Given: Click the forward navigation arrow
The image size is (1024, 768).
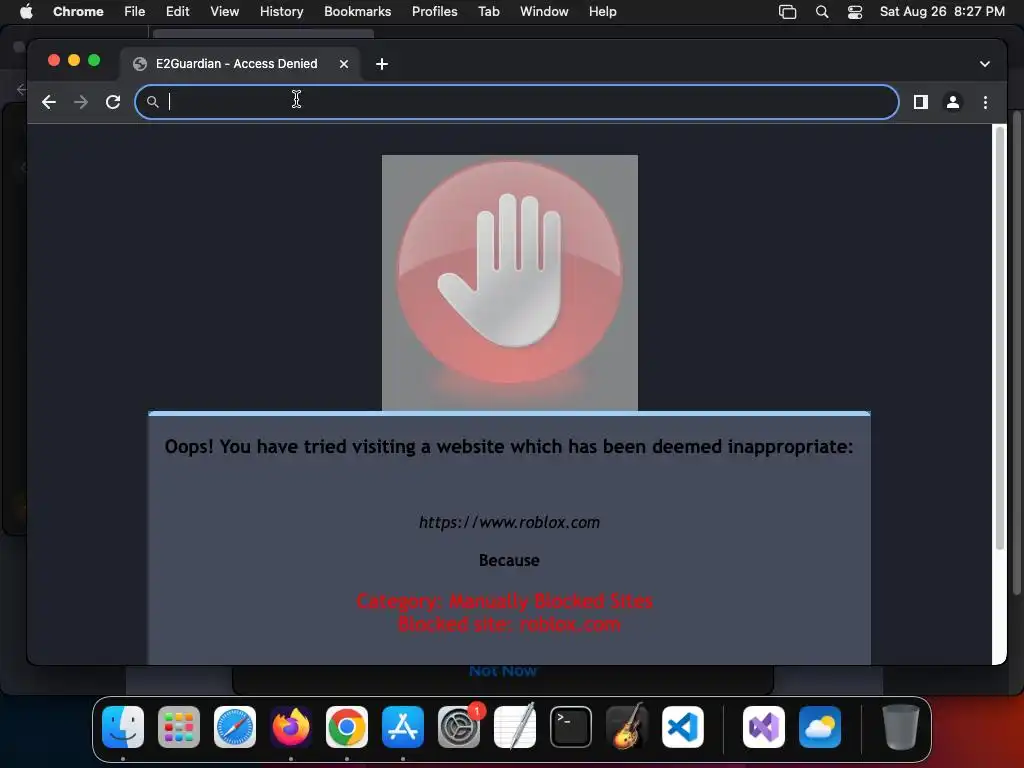Looking at the screenshot, I should [x=81, y=102].
